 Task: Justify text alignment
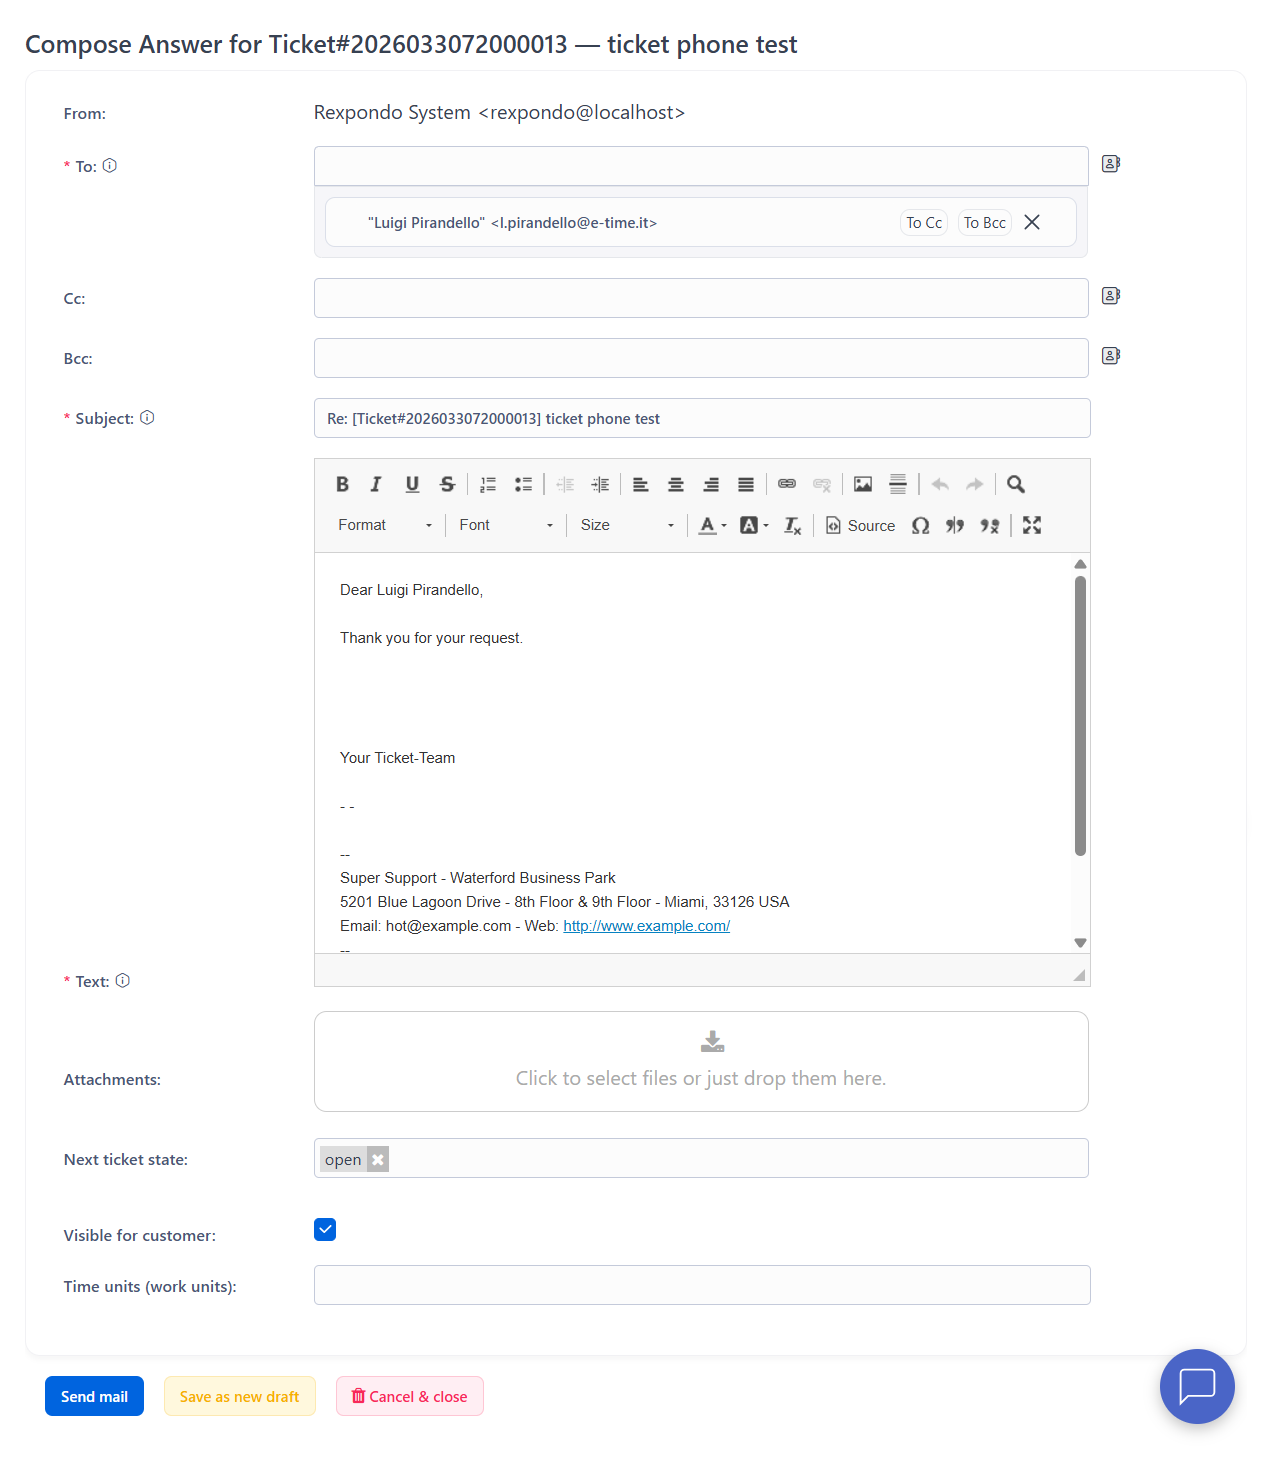[x=746, y=484]
